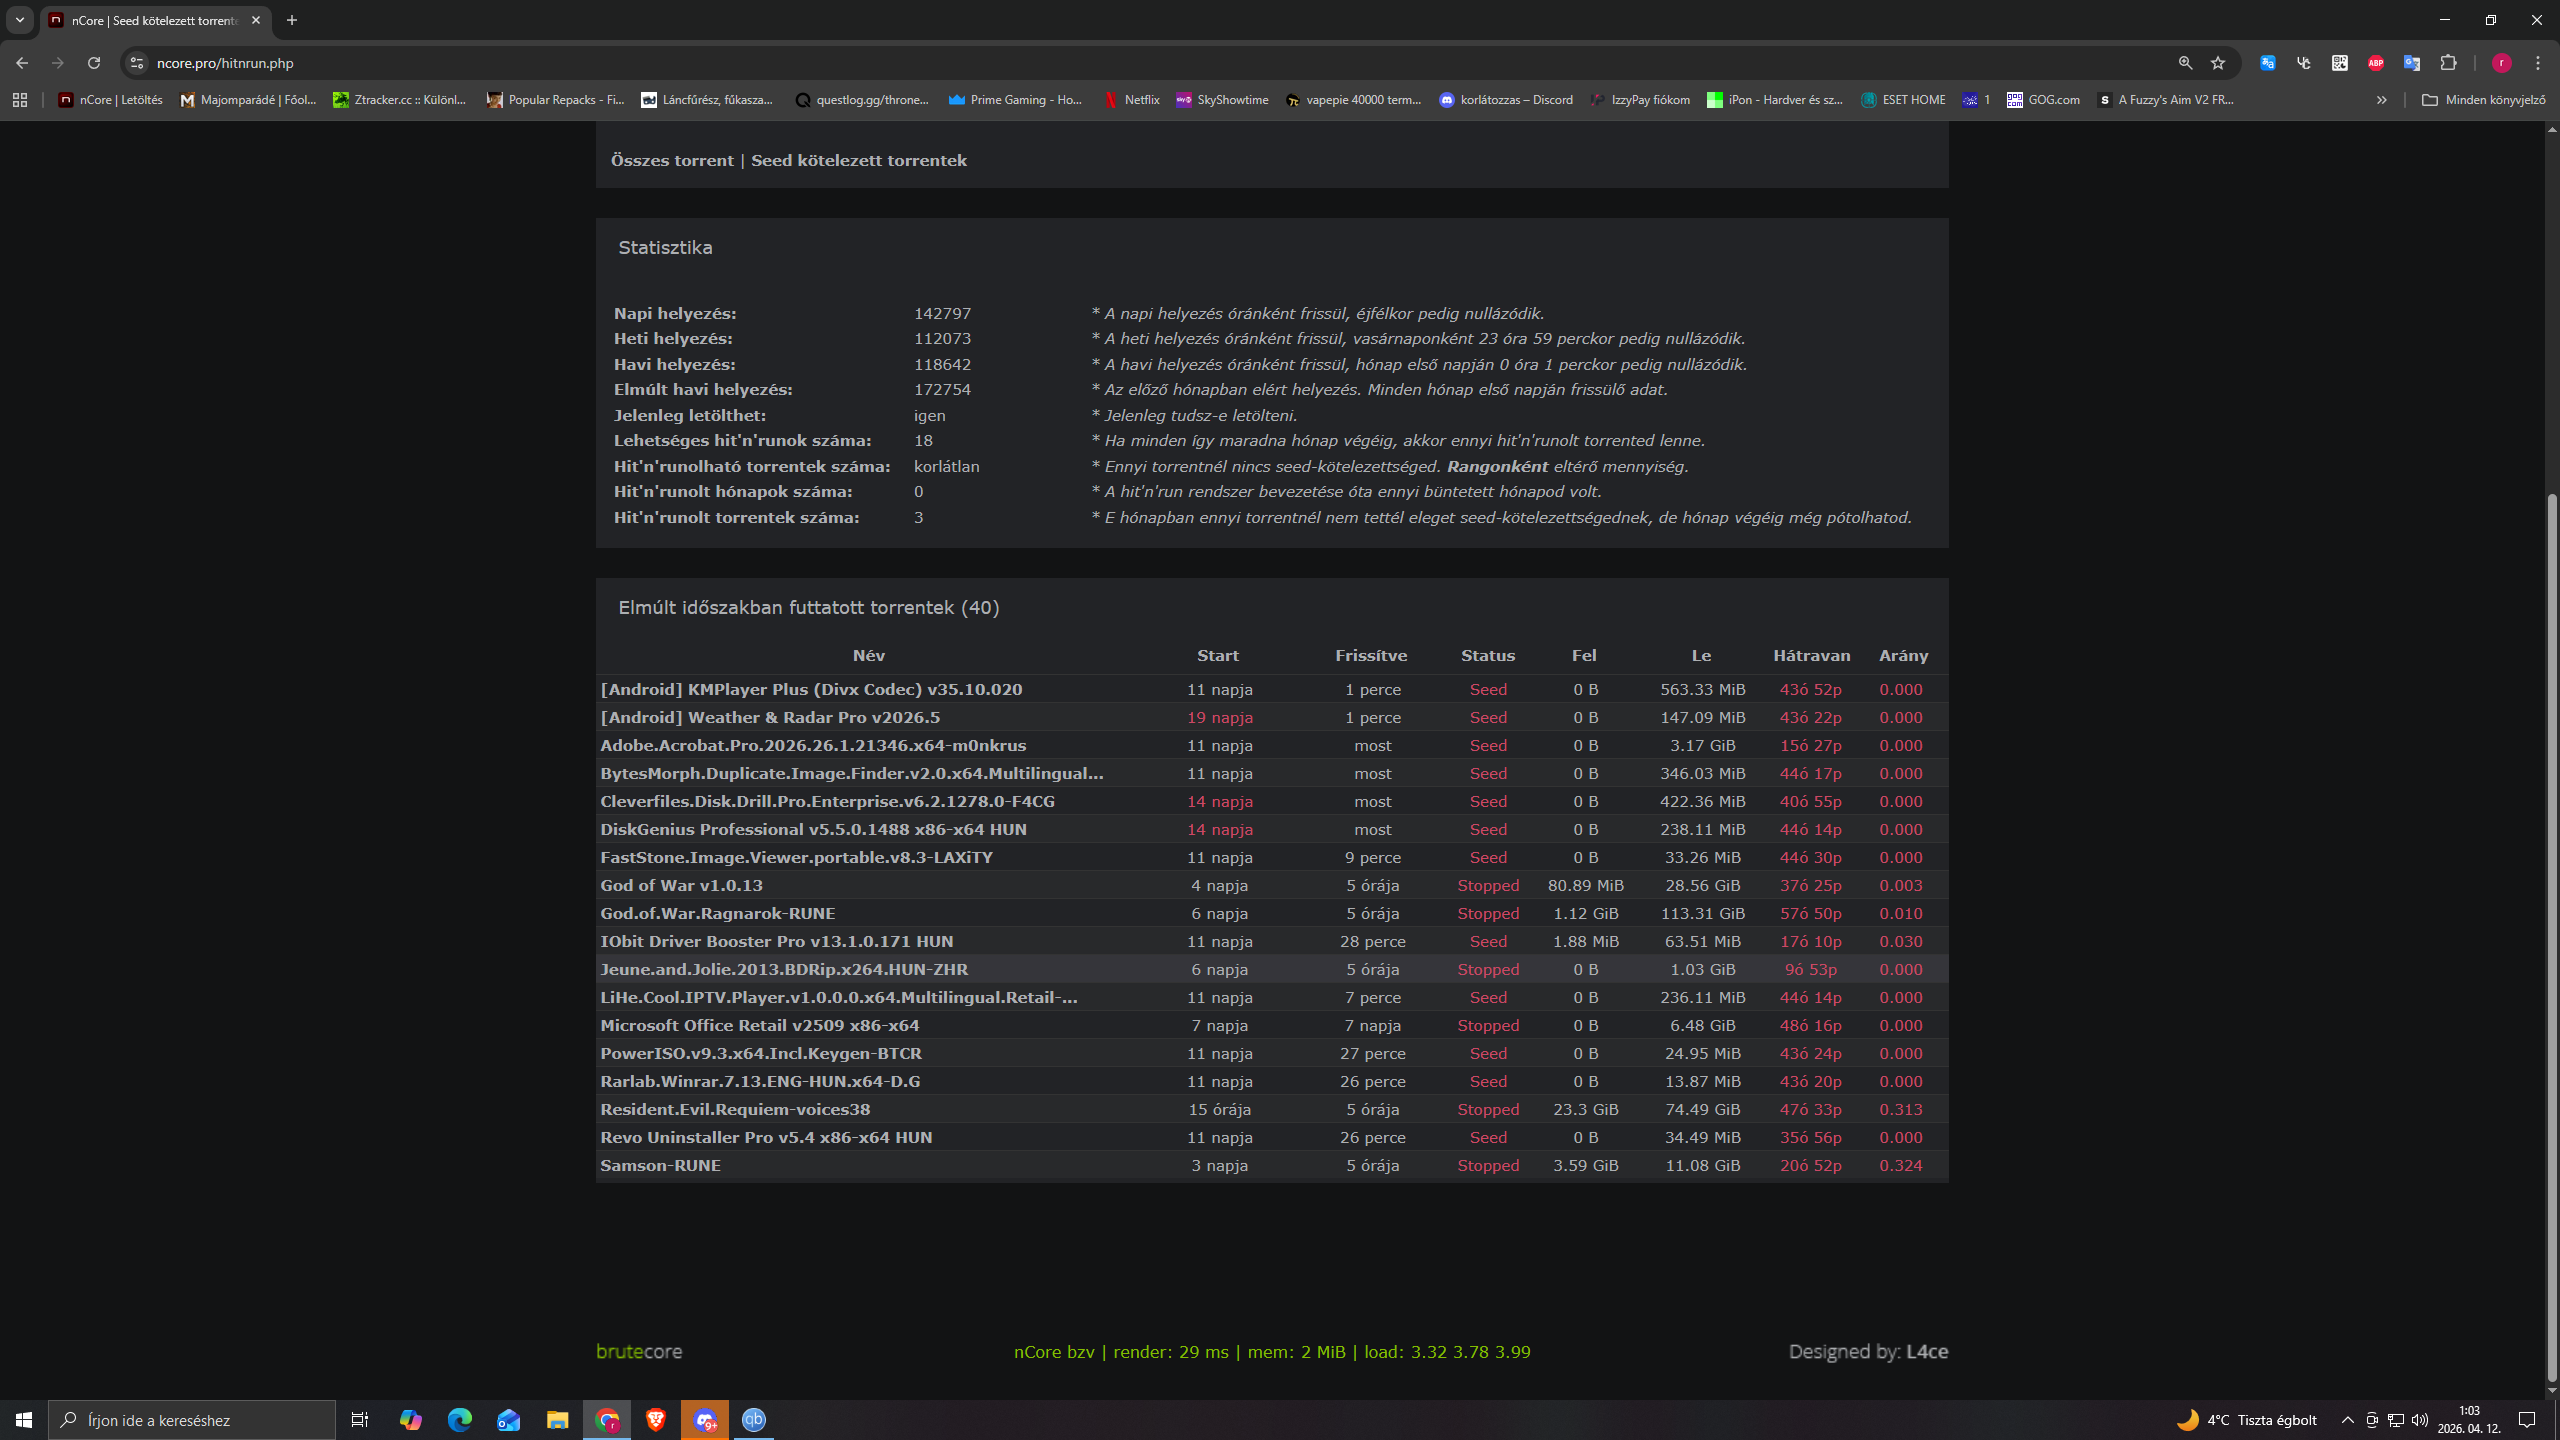Image resolution: width=2560 pixels, height=1440 pixels.
Task: Open the Adblock Plus extension
Action: click(2376, 63)
